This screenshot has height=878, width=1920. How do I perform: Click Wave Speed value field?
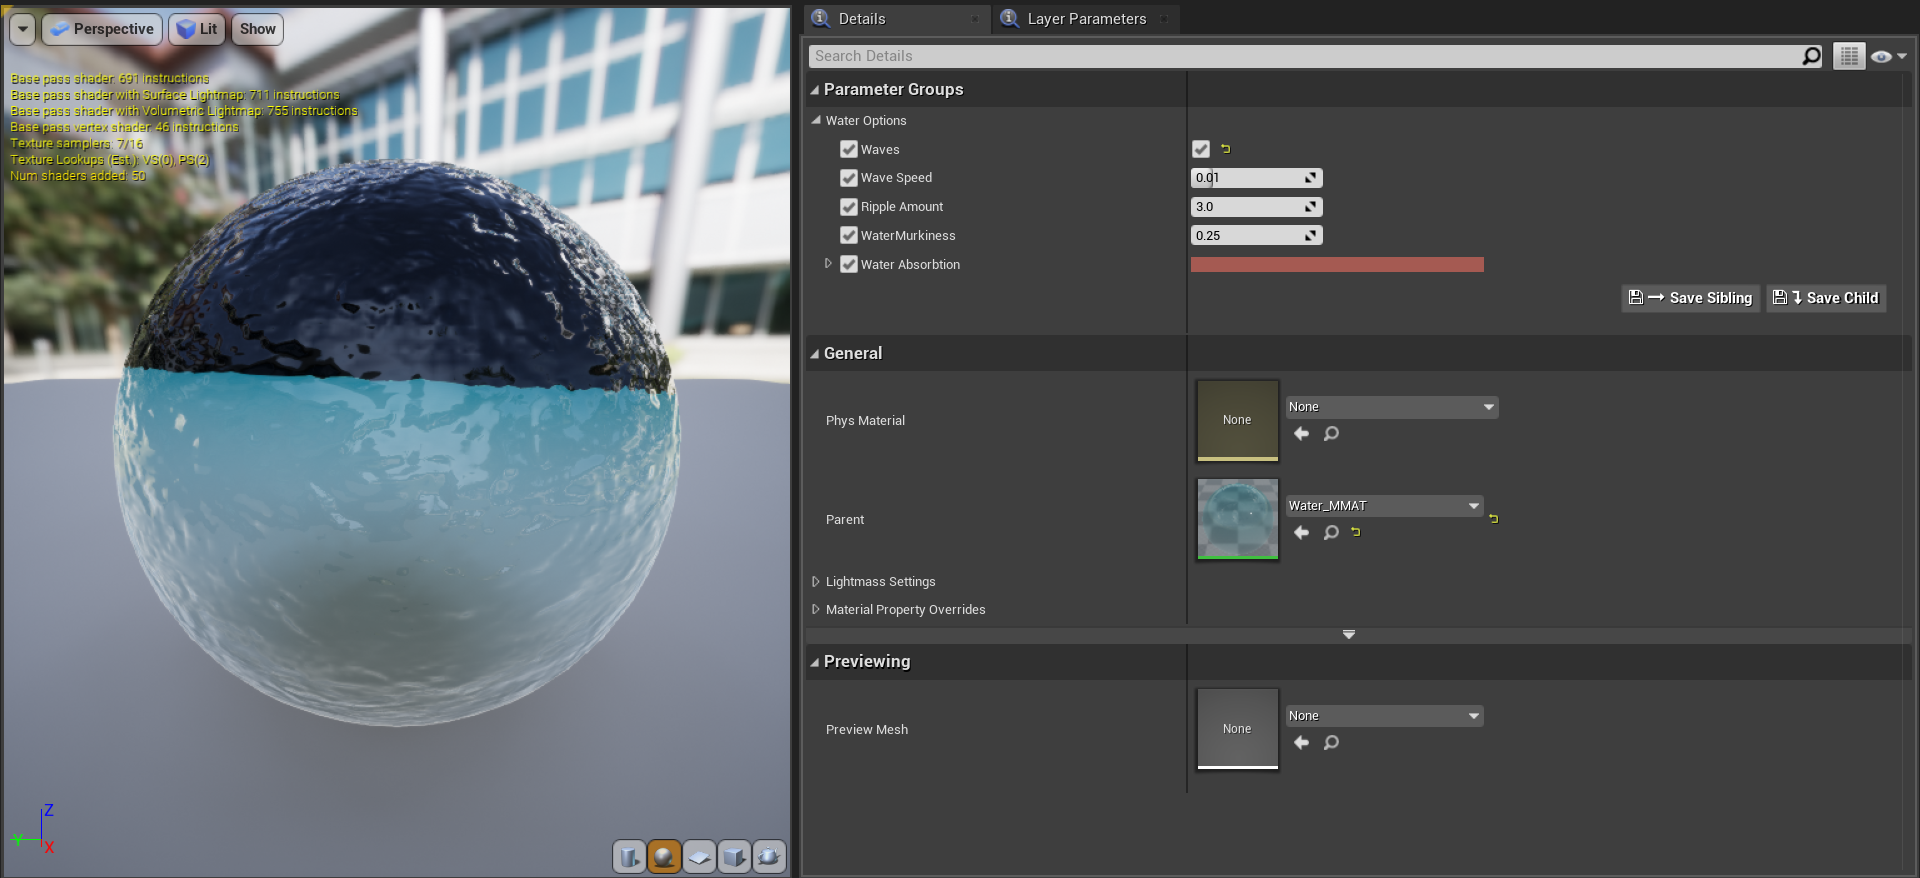click(1256, 178)
